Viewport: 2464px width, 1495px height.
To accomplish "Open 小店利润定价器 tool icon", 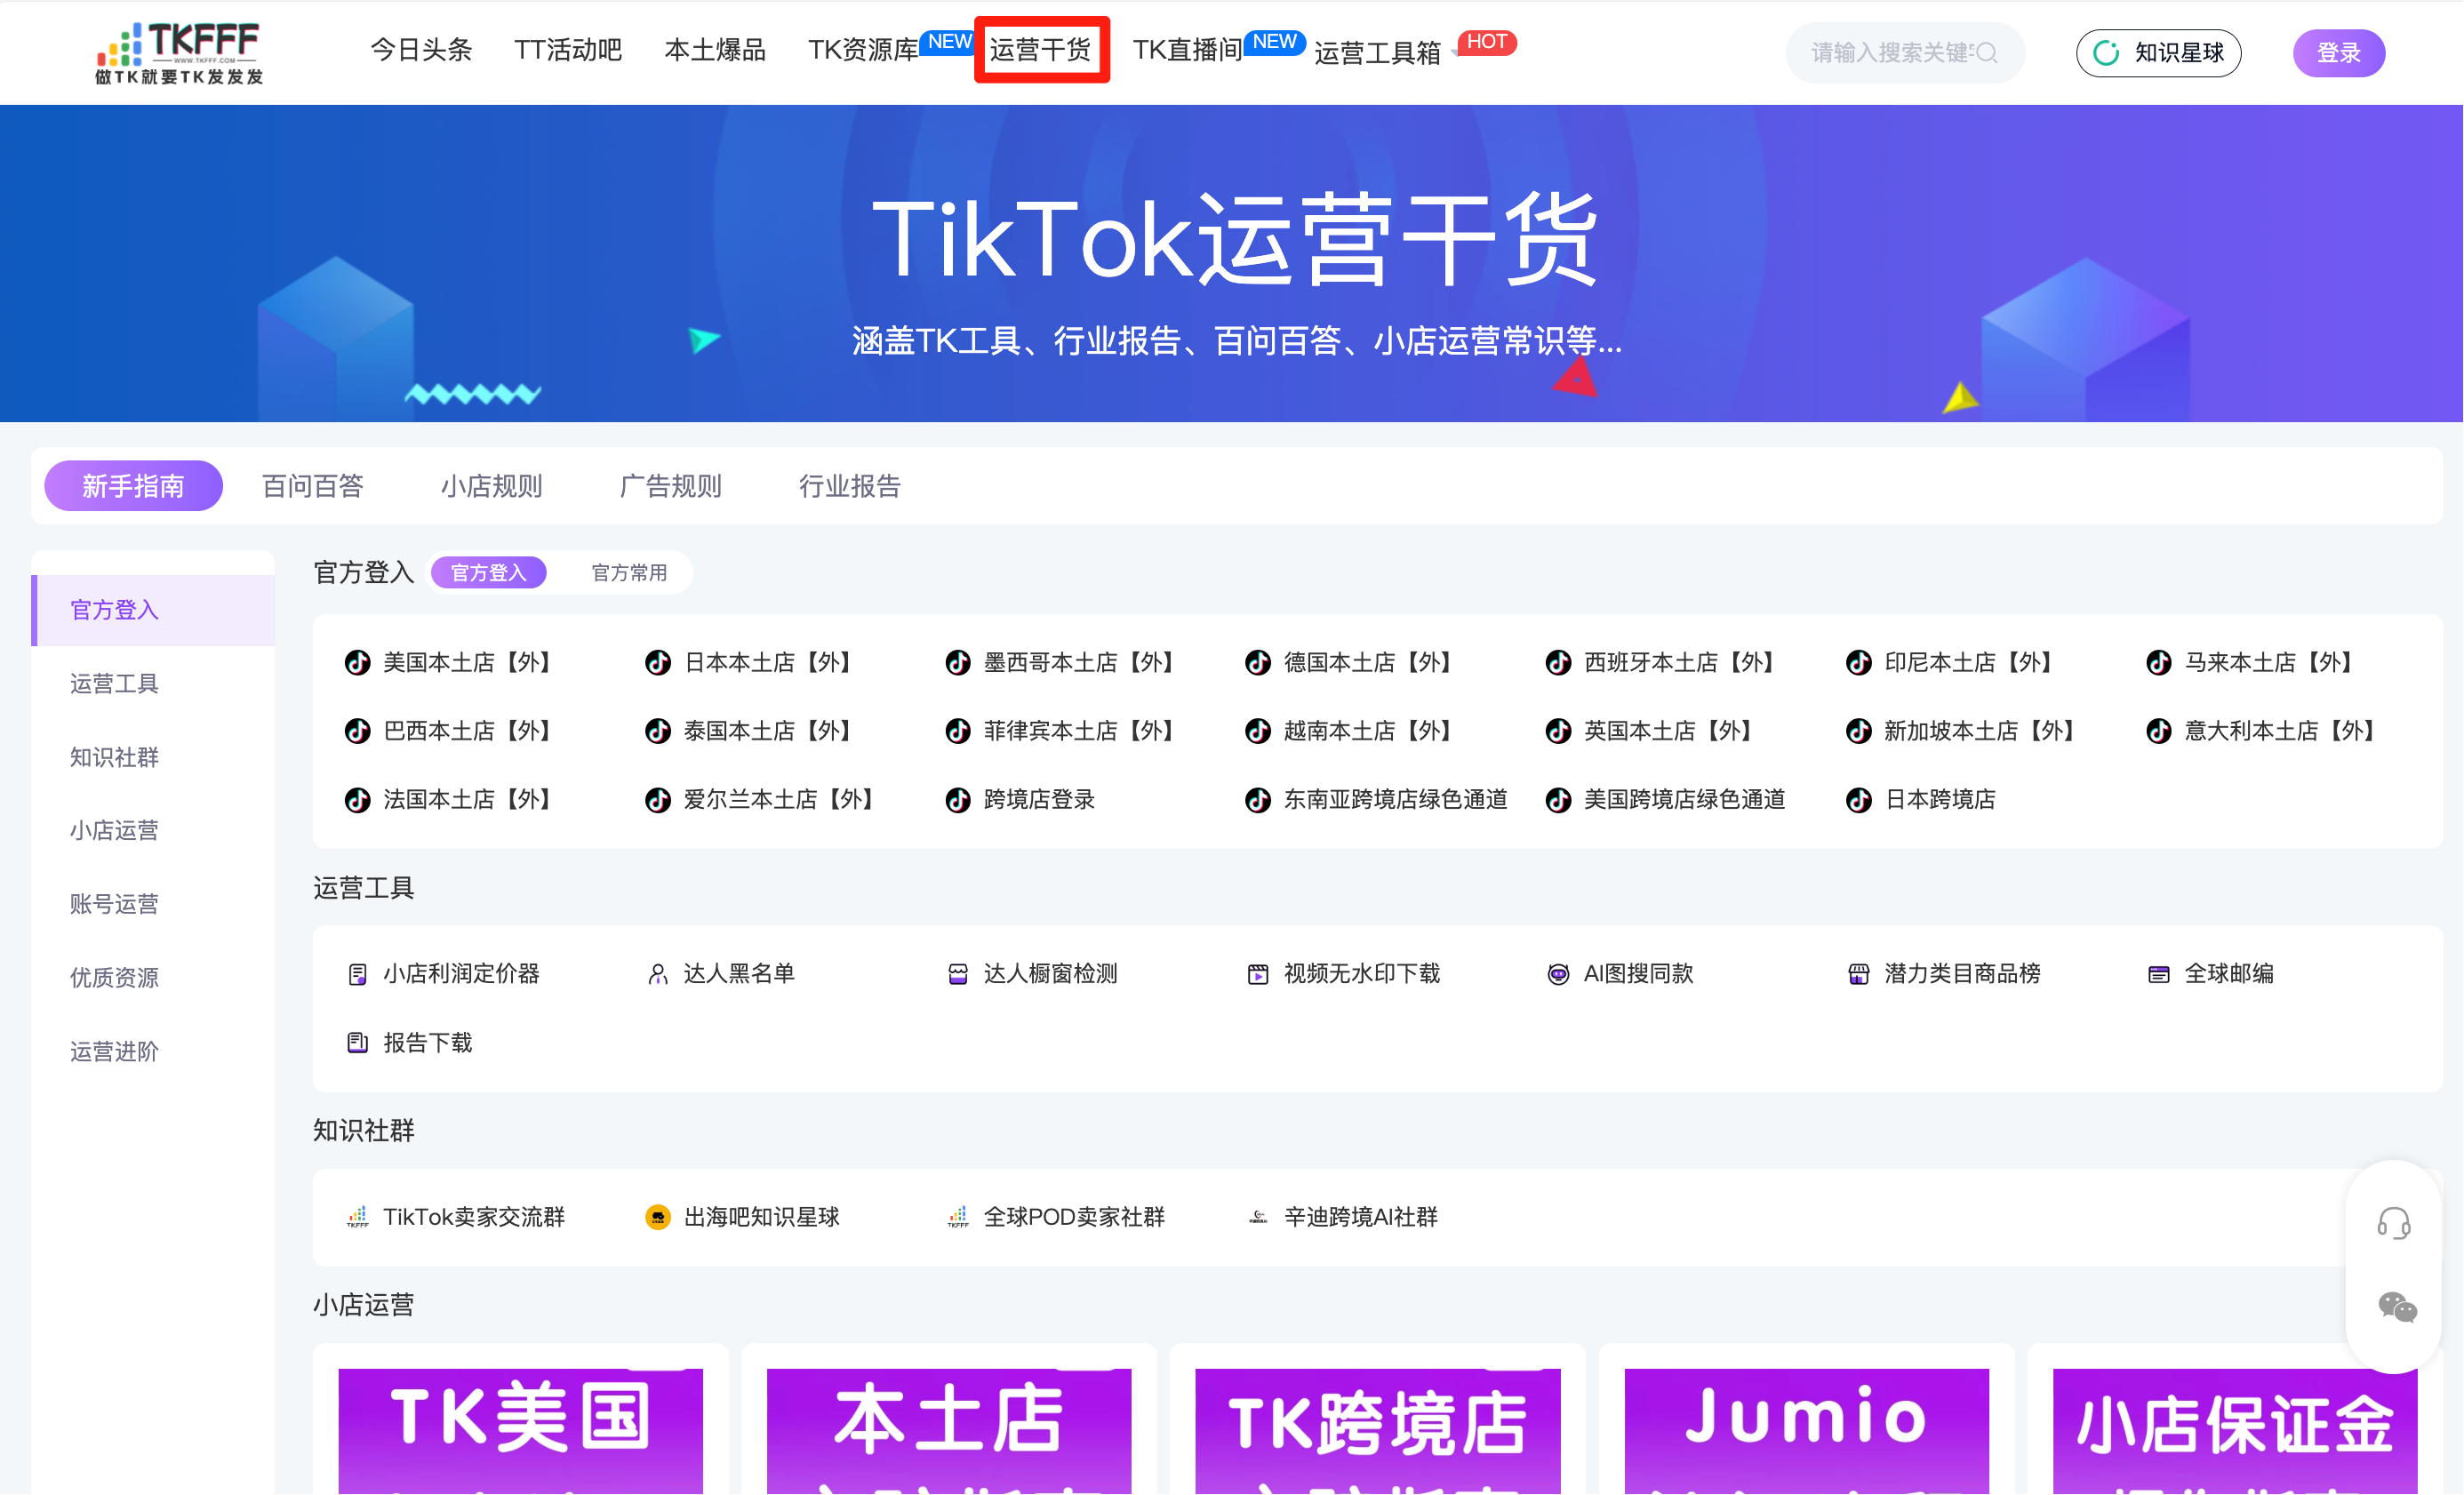I will pyautogui.click(x=357, y=974).
